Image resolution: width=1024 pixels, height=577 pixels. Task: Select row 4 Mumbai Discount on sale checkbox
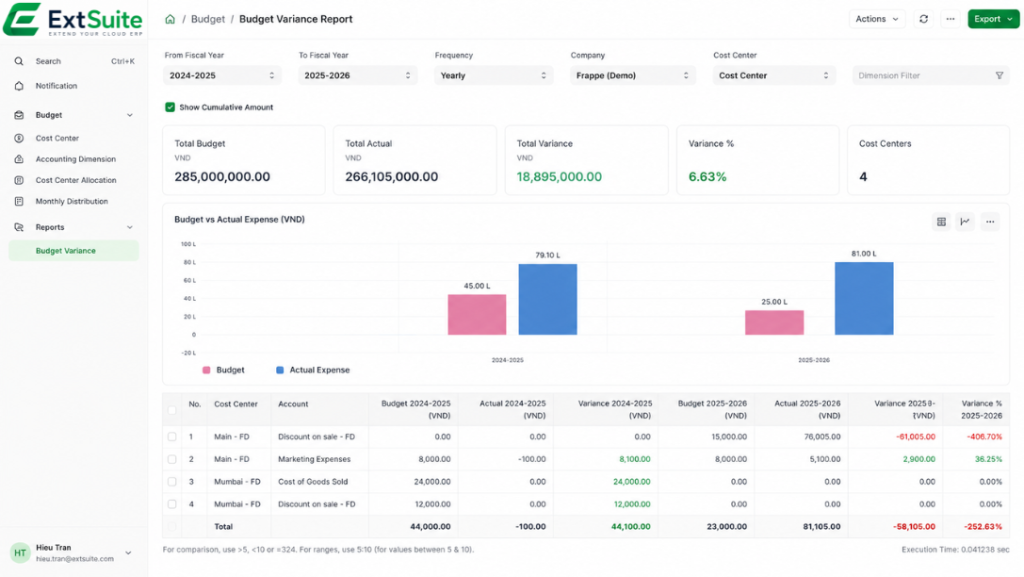[x=172, y=504]
